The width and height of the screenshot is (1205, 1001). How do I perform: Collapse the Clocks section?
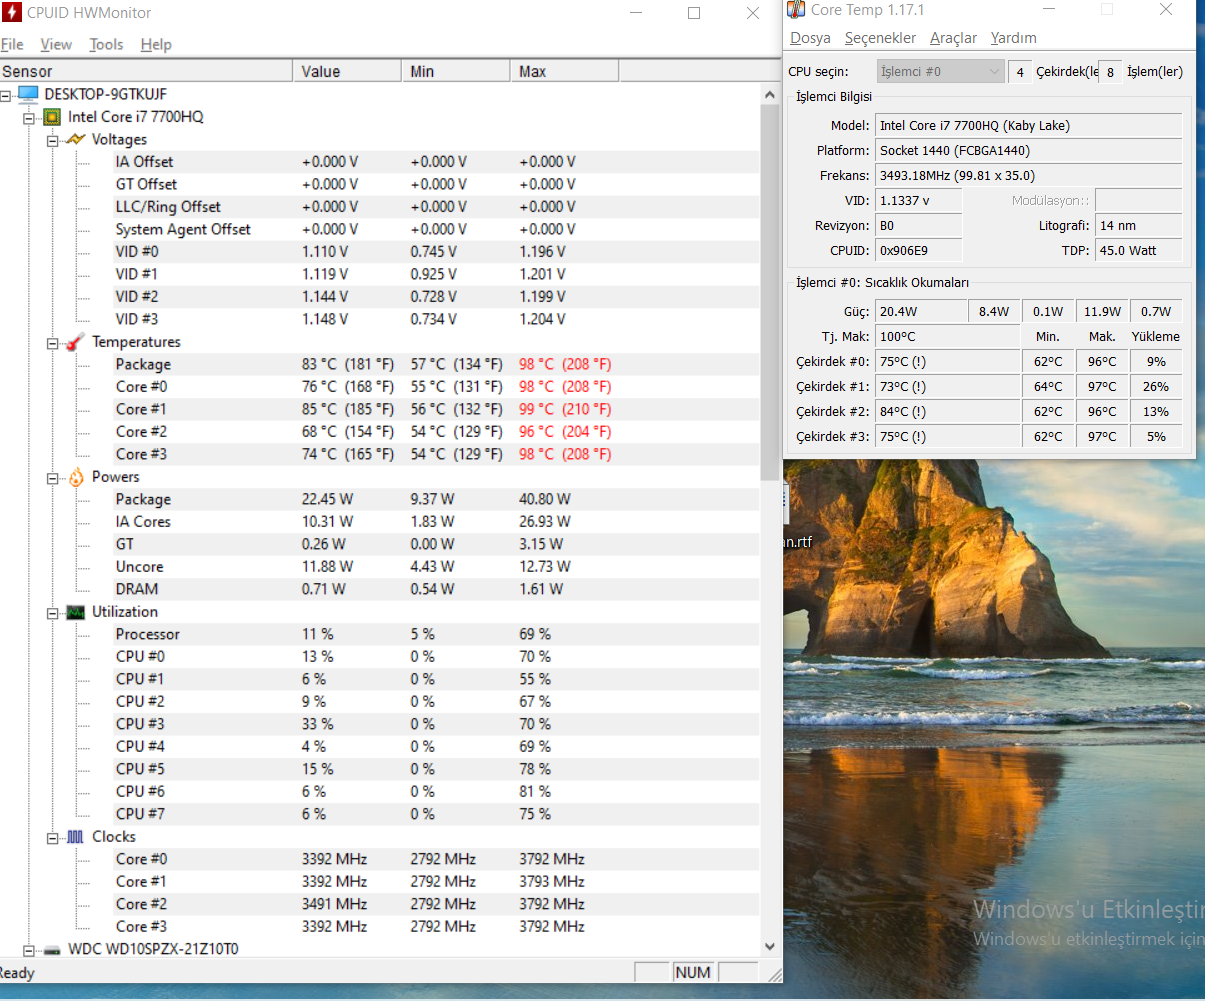pyautogui.click(x=52, y=838)
